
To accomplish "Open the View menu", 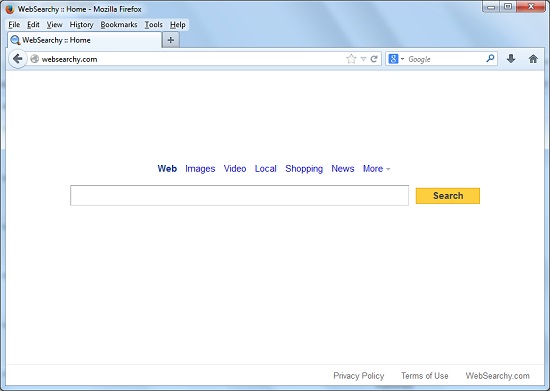I will click(54, 25).
